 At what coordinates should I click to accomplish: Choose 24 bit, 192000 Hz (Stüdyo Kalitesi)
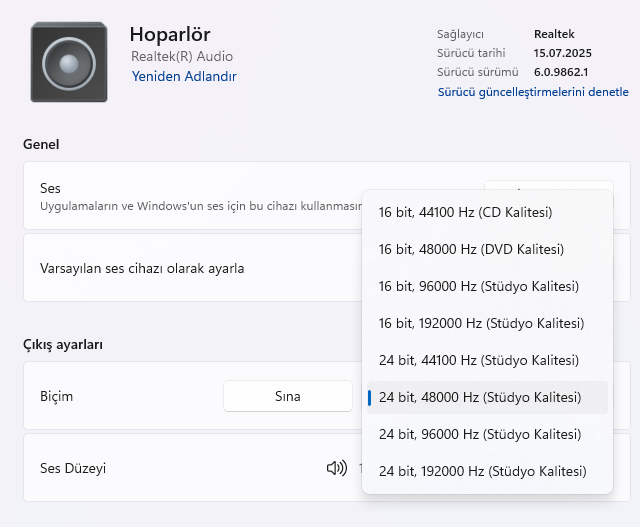482,471
